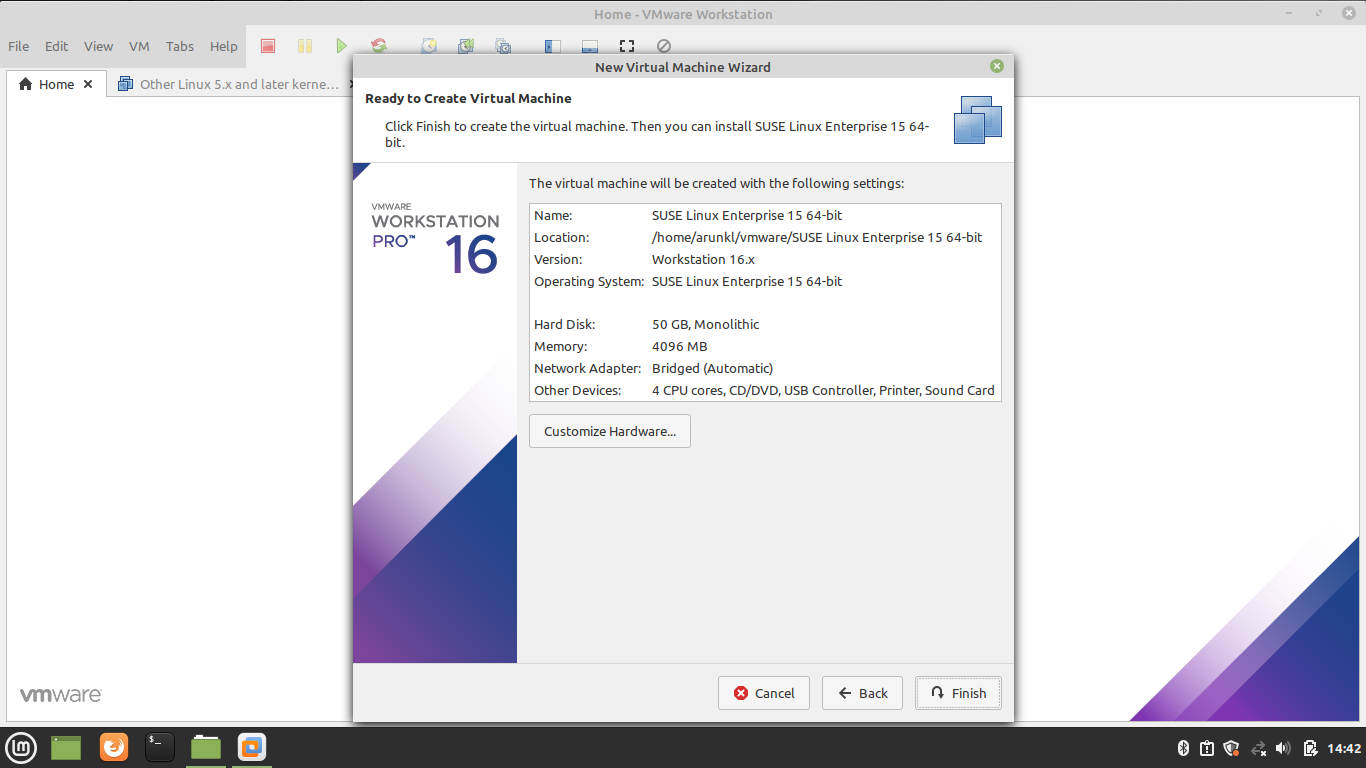Open the Help menu

point(224,46)
